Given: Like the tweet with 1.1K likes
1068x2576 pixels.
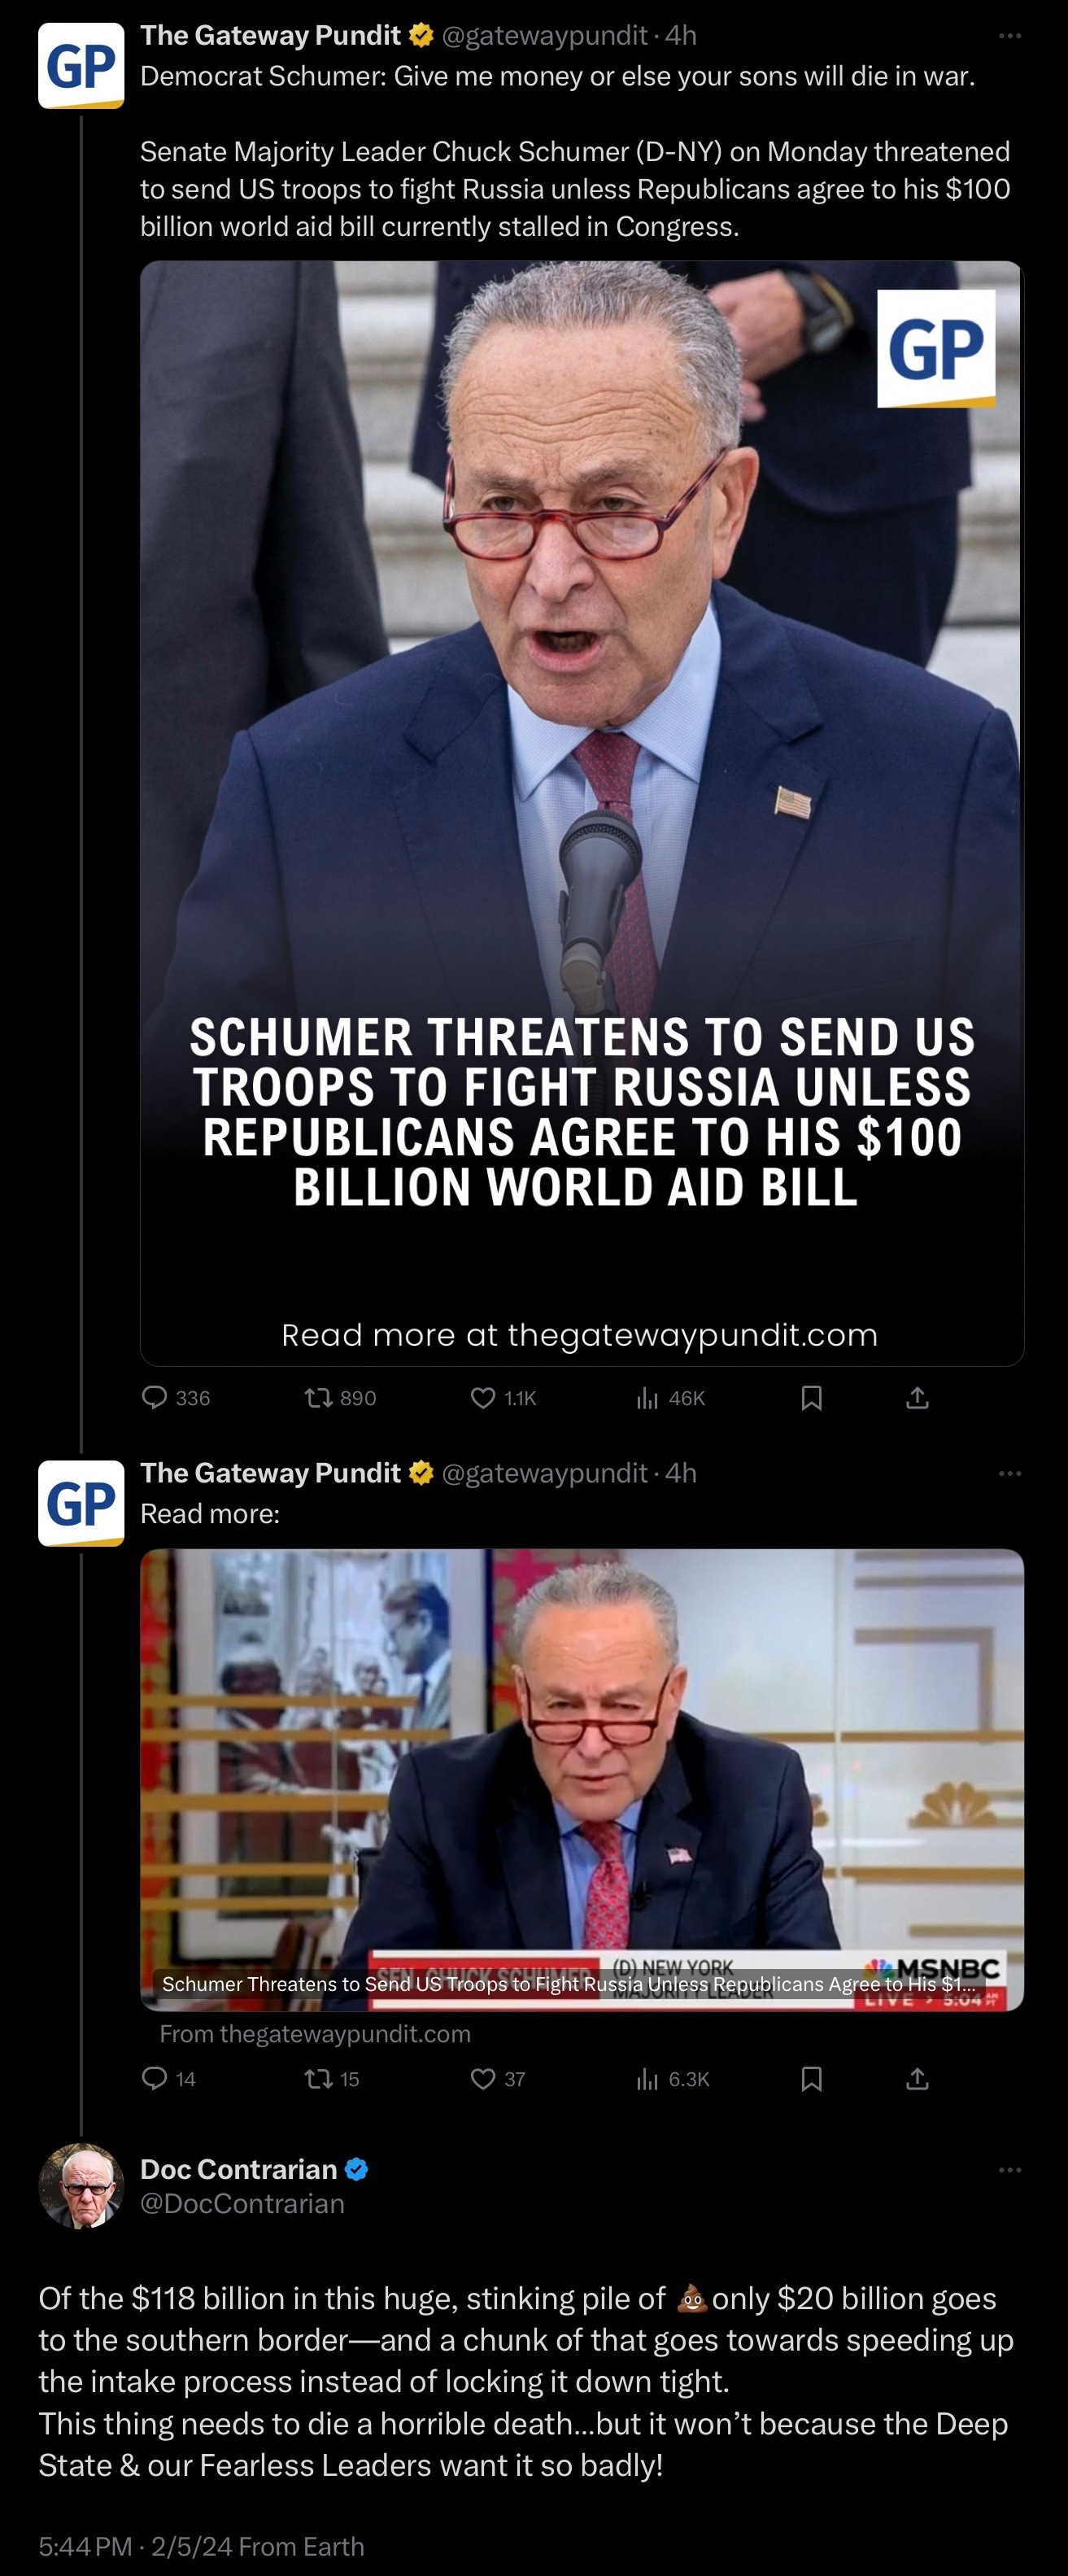Looking at the screenshot, I should click(x=503, y=1397).
